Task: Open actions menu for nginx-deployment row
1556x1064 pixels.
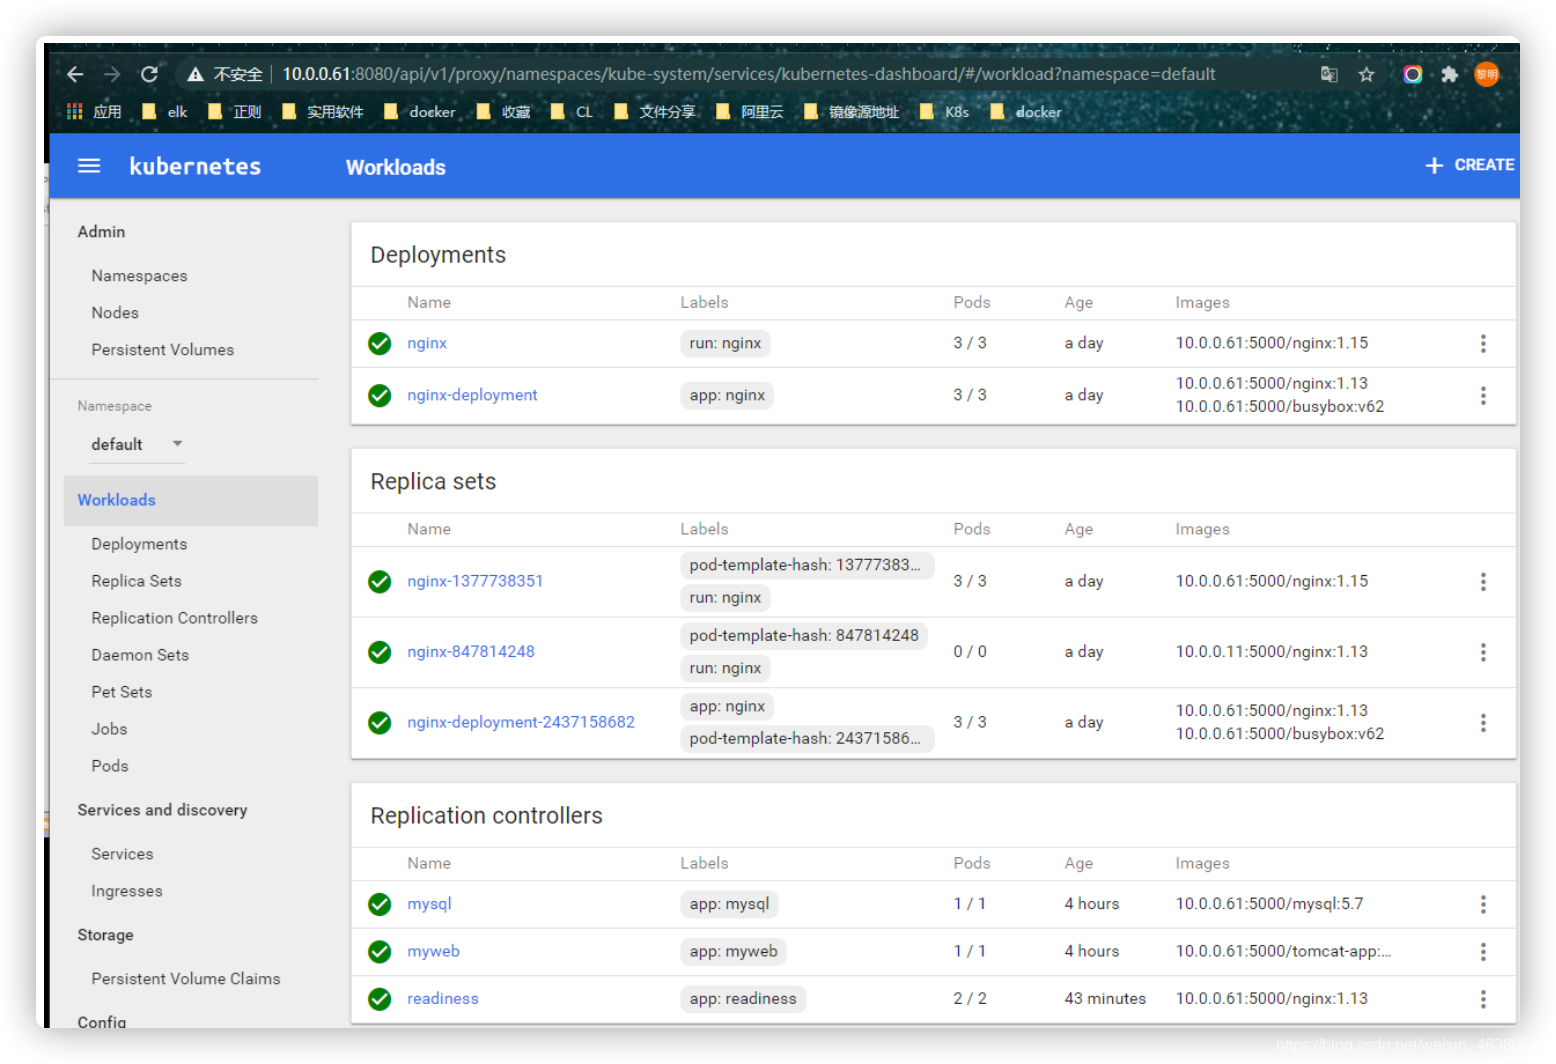Action: 1483,395
